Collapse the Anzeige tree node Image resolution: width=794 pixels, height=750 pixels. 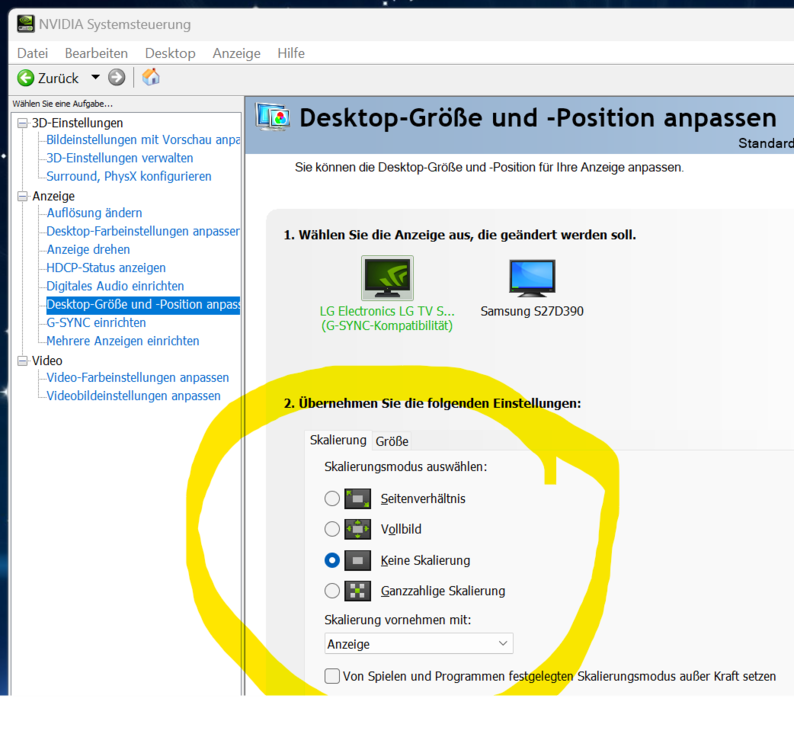pos(22,196)
